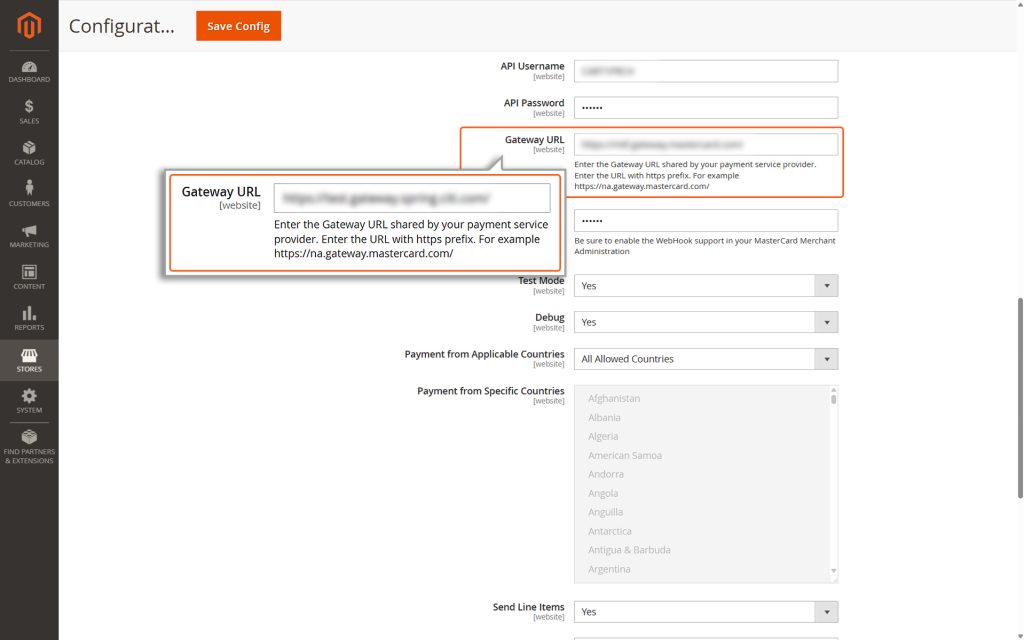Open the Test Mode dropdown
Viewport: 1024px width, 640px height.
(x=705, y=285)
